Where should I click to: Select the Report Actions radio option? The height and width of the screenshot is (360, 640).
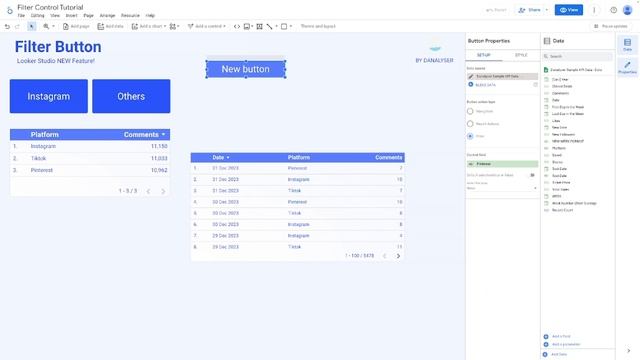(470, 124)
